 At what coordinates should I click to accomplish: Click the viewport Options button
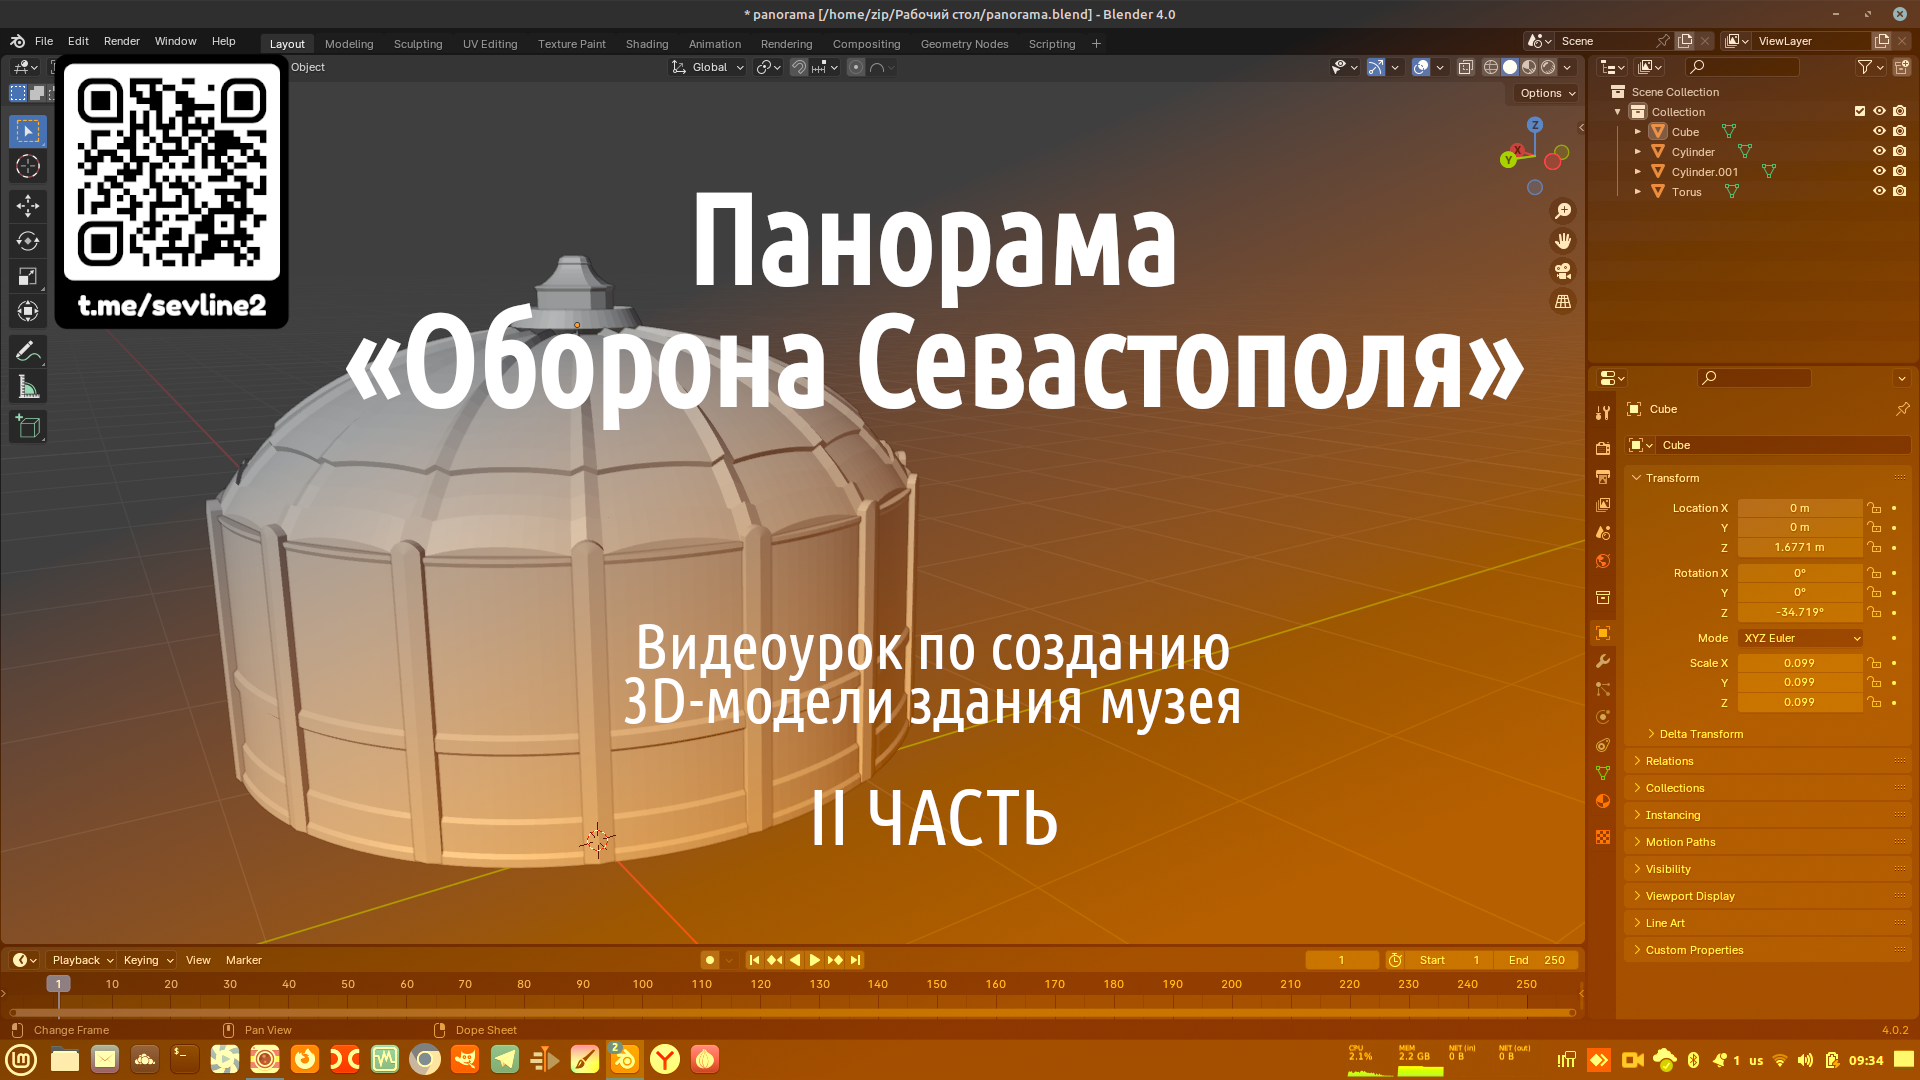tap(1546, 93)
